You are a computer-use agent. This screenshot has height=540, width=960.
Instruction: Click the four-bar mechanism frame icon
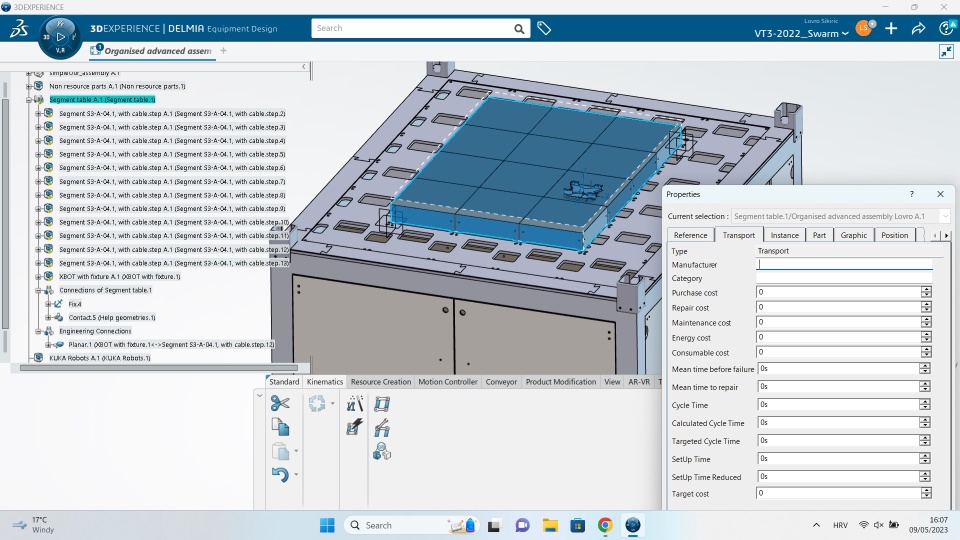point(382,403)
